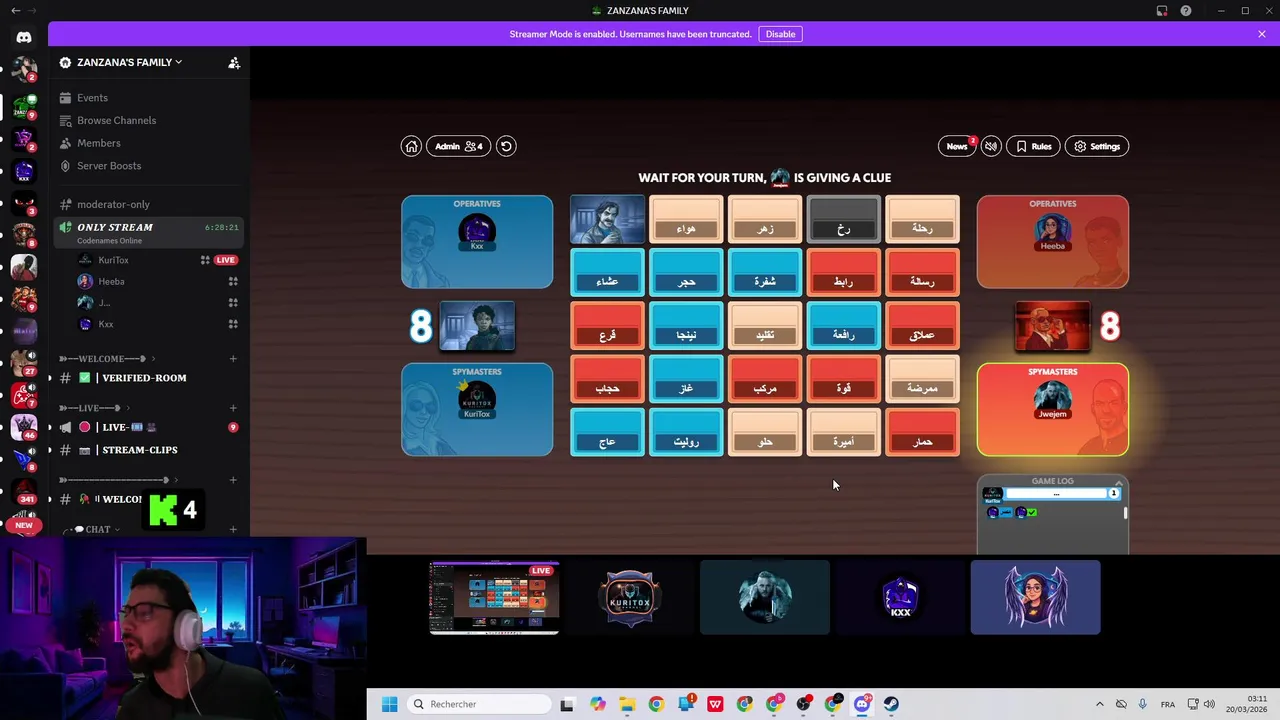The height and width of the screenshot is (720, 1280).
Task: Click the activity icon beside Heeba
Action: point(233,282)
